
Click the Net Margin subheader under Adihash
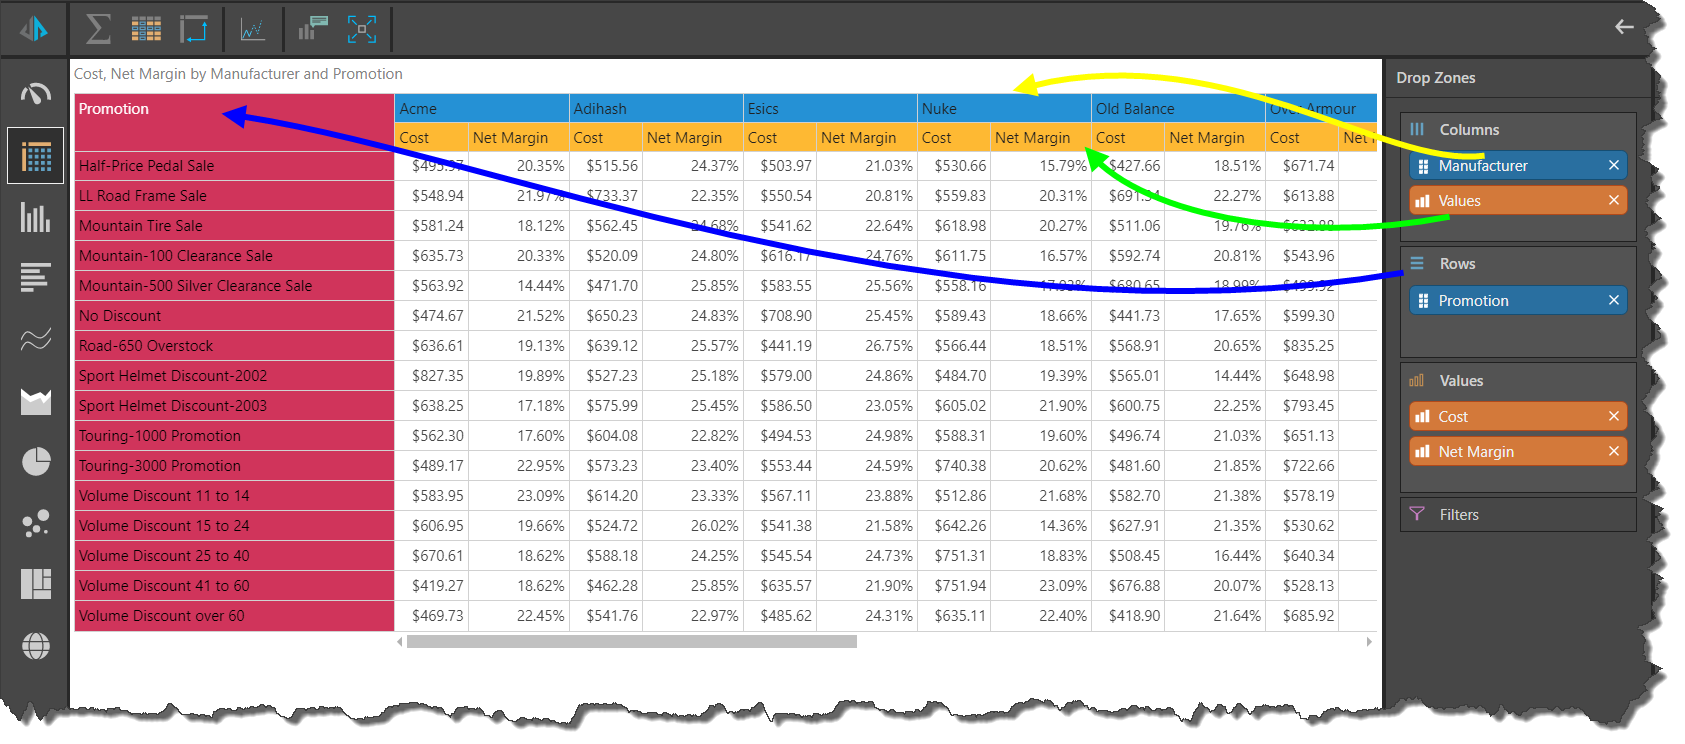[692, 138]
